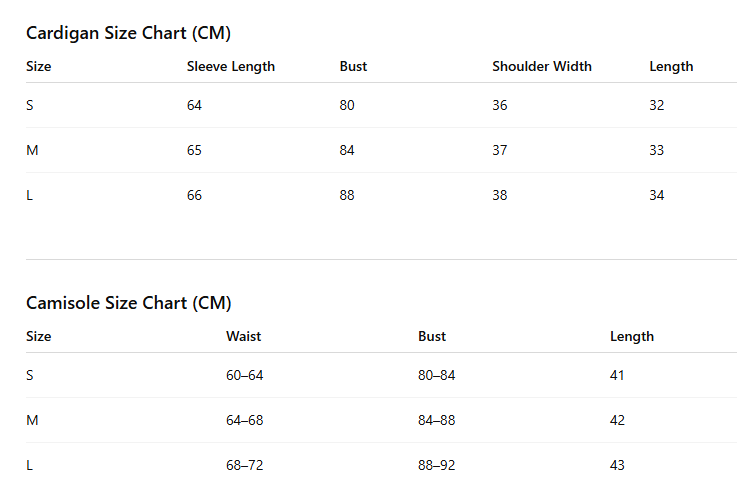The width and height of the screenshot is (737, 494).
Task: Click the camisole Bust column header
Action: (432, 336)
